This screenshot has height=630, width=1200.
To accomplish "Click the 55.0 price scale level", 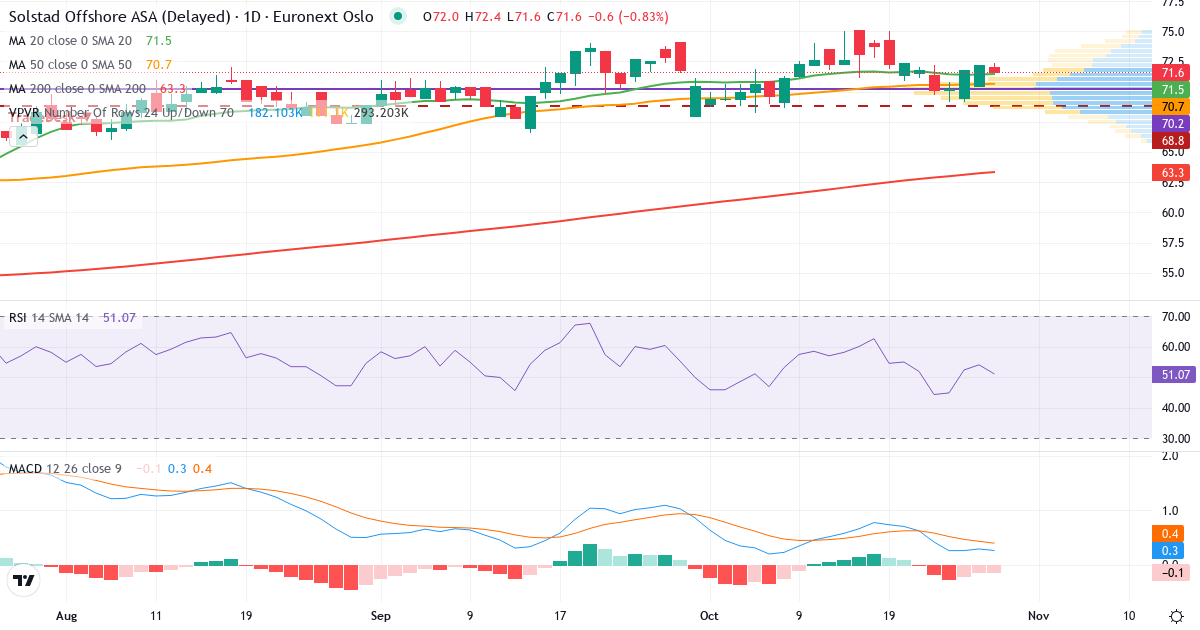I will coord(1173,272).
